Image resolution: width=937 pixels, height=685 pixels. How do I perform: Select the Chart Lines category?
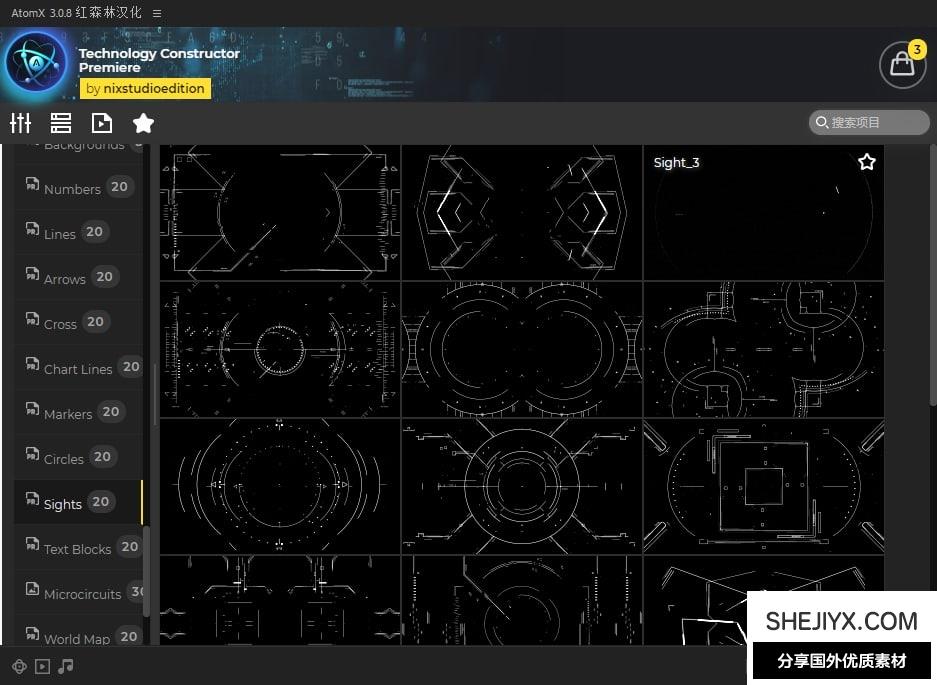click(x=78, y=368)
